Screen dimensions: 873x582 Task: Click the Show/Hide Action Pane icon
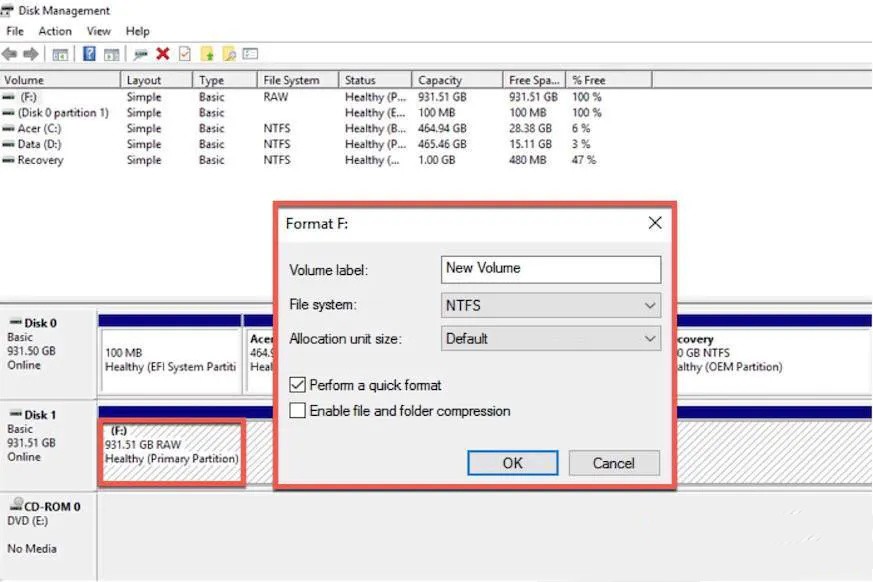(112, 54)
